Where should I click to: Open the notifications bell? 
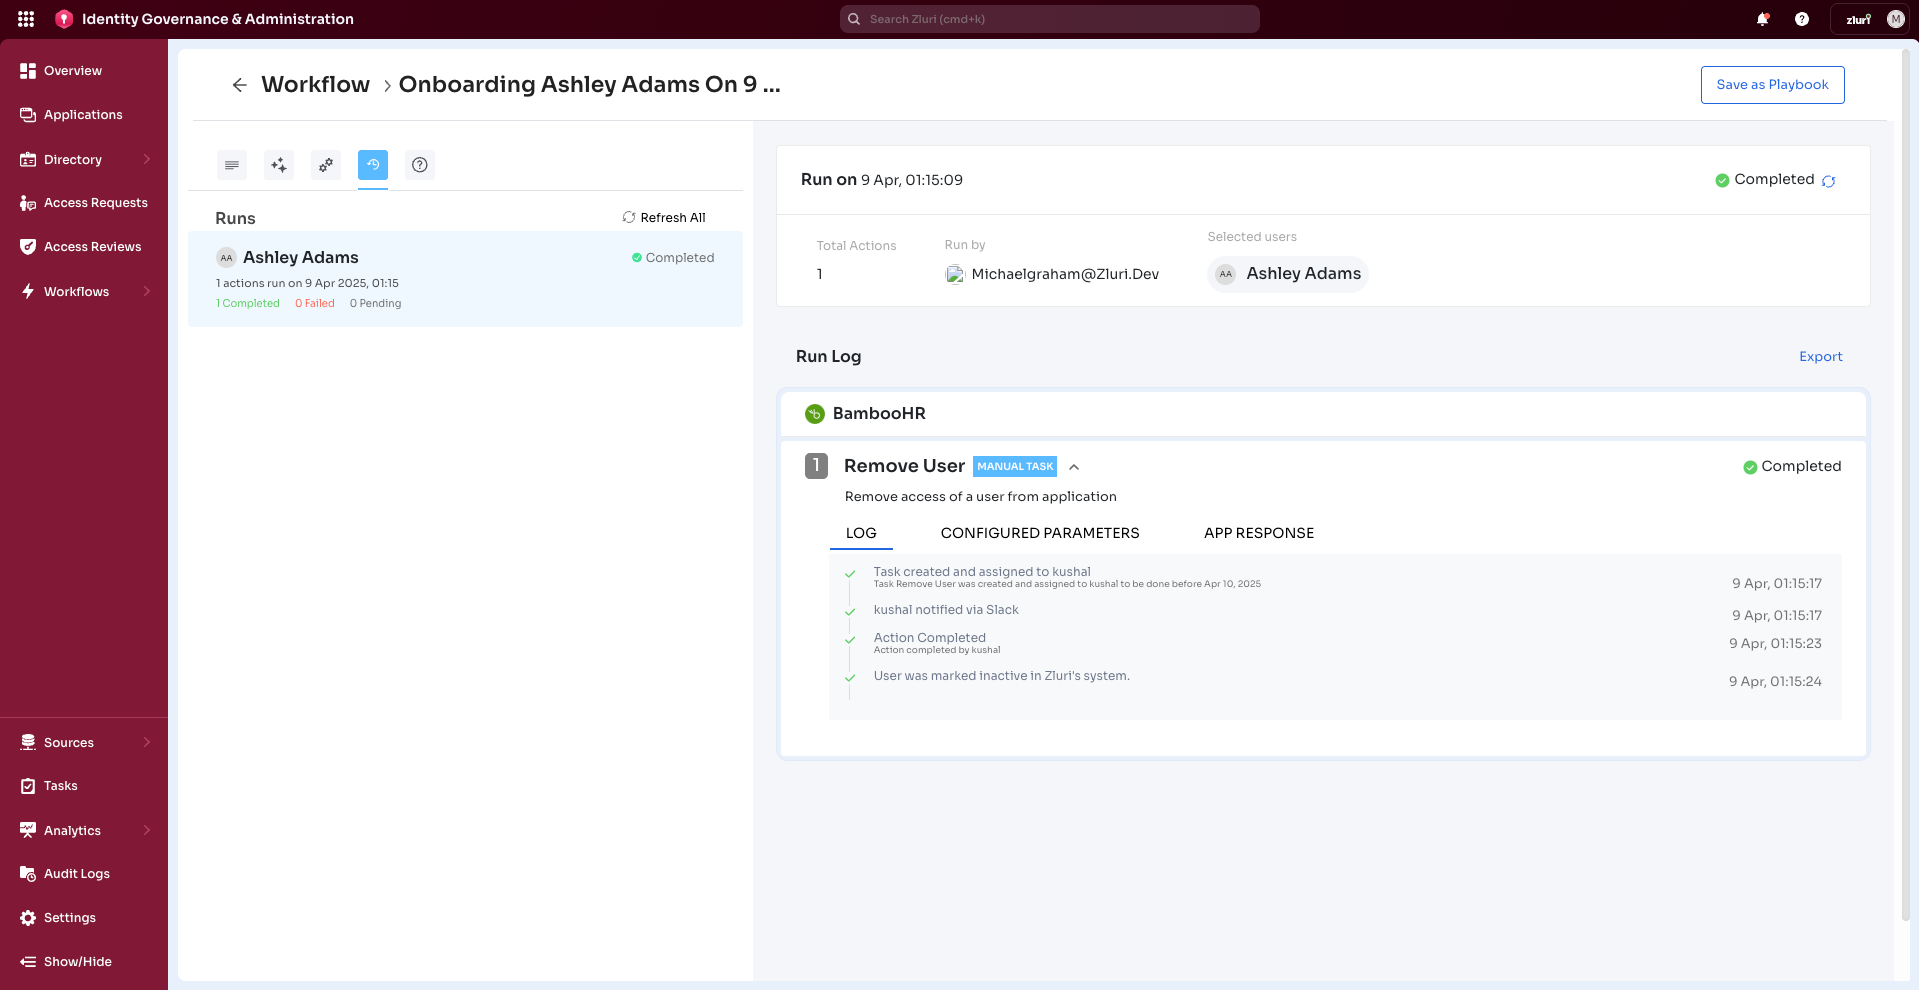1763,19
